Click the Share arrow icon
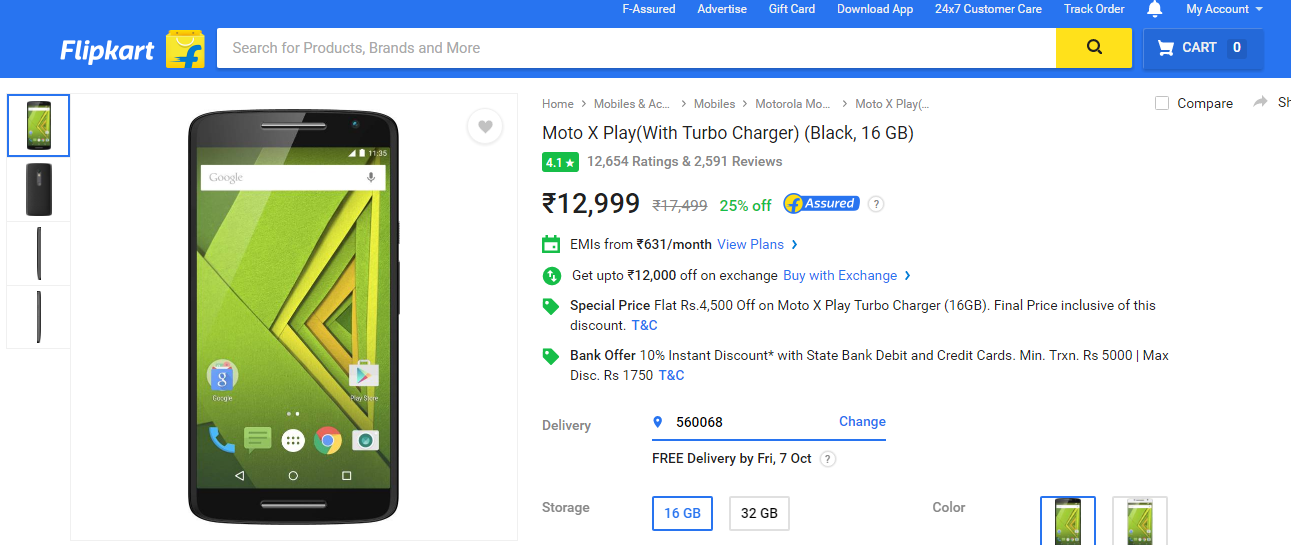Screen dimensions: 1291x547 pos(1260,102)
